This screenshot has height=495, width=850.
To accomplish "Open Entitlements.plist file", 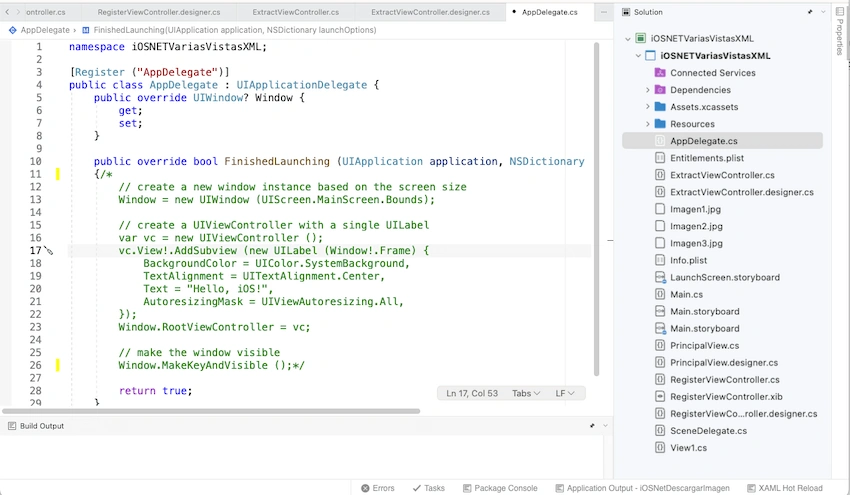I will 707,158.
